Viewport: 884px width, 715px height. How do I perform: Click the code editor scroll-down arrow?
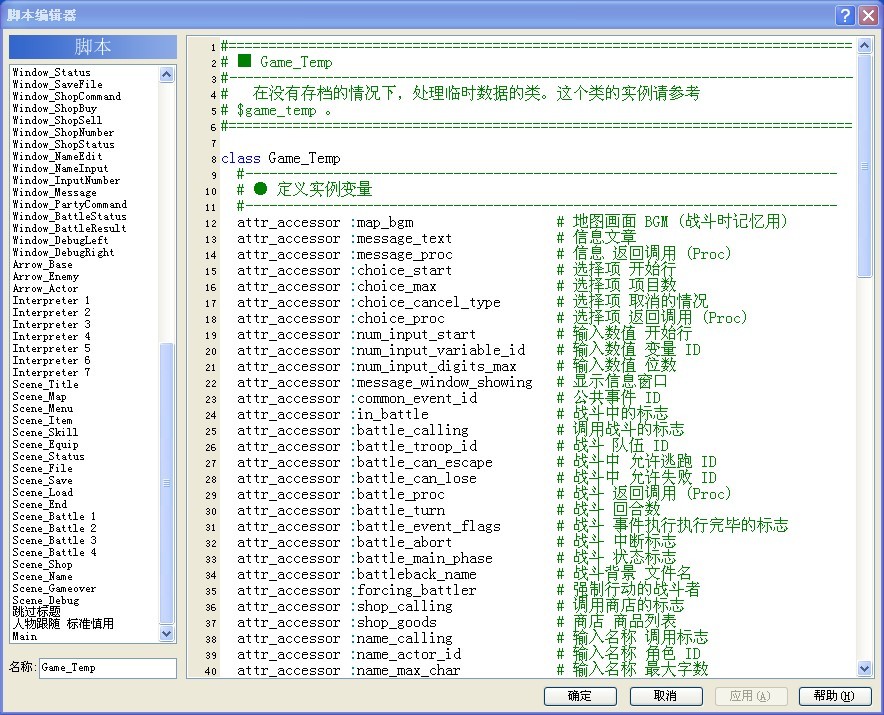click(x=864, y=669)
